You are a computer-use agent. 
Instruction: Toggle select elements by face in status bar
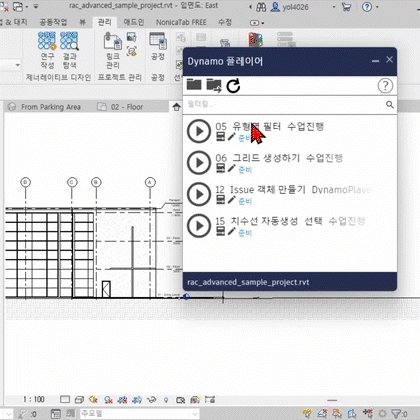[x=352, y=414]
